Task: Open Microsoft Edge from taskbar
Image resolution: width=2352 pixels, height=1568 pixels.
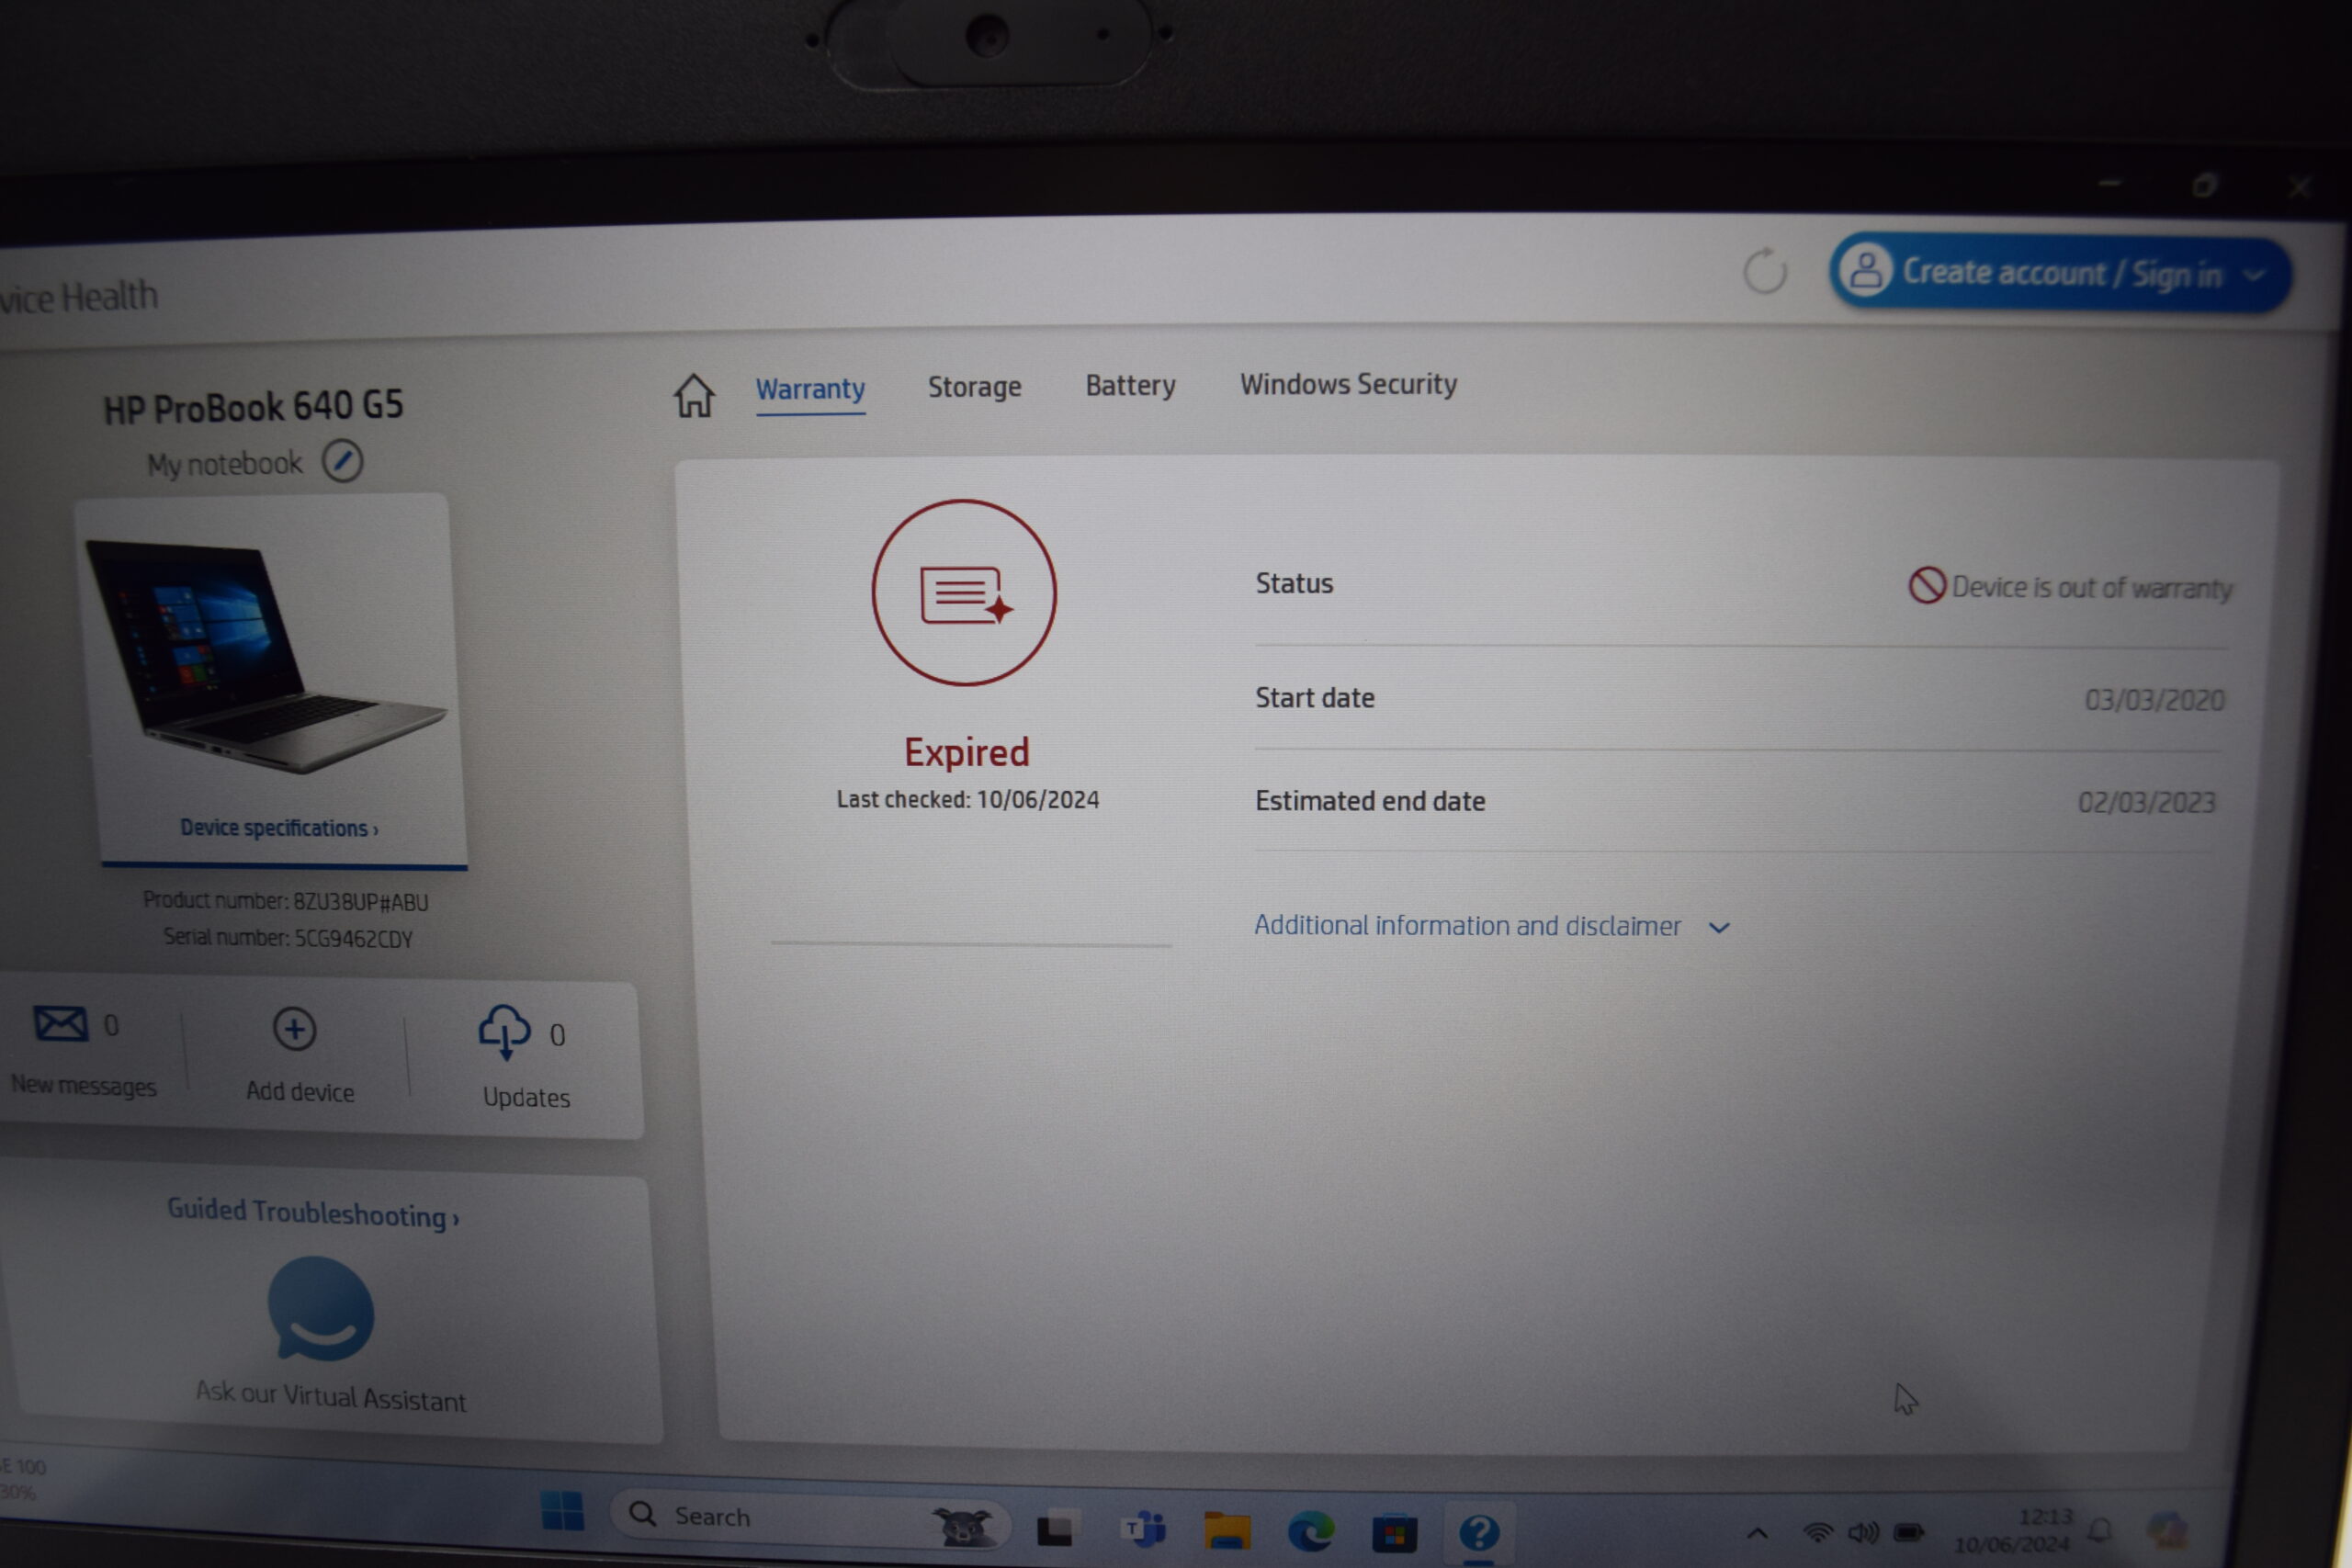Action: pos(1311,1532)
